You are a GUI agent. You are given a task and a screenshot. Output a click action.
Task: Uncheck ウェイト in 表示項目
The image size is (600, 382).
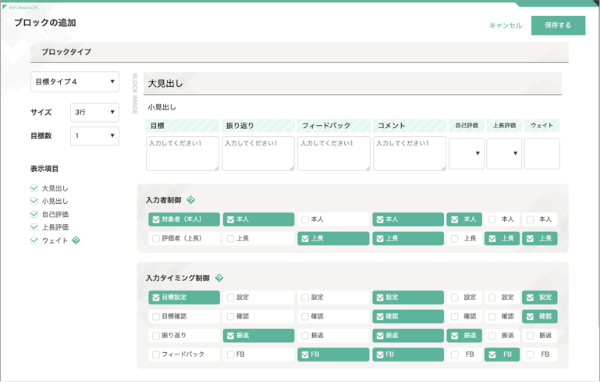point(34,240)
